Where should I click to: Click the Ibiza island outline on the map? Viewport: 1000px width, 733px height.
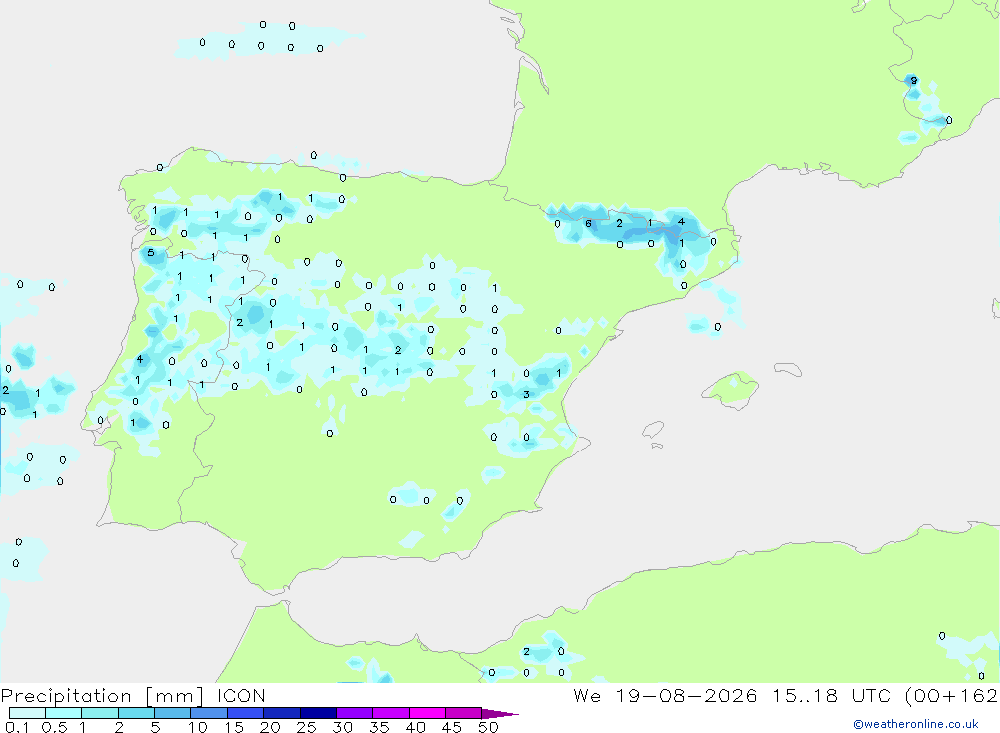(x=653, y=430)
